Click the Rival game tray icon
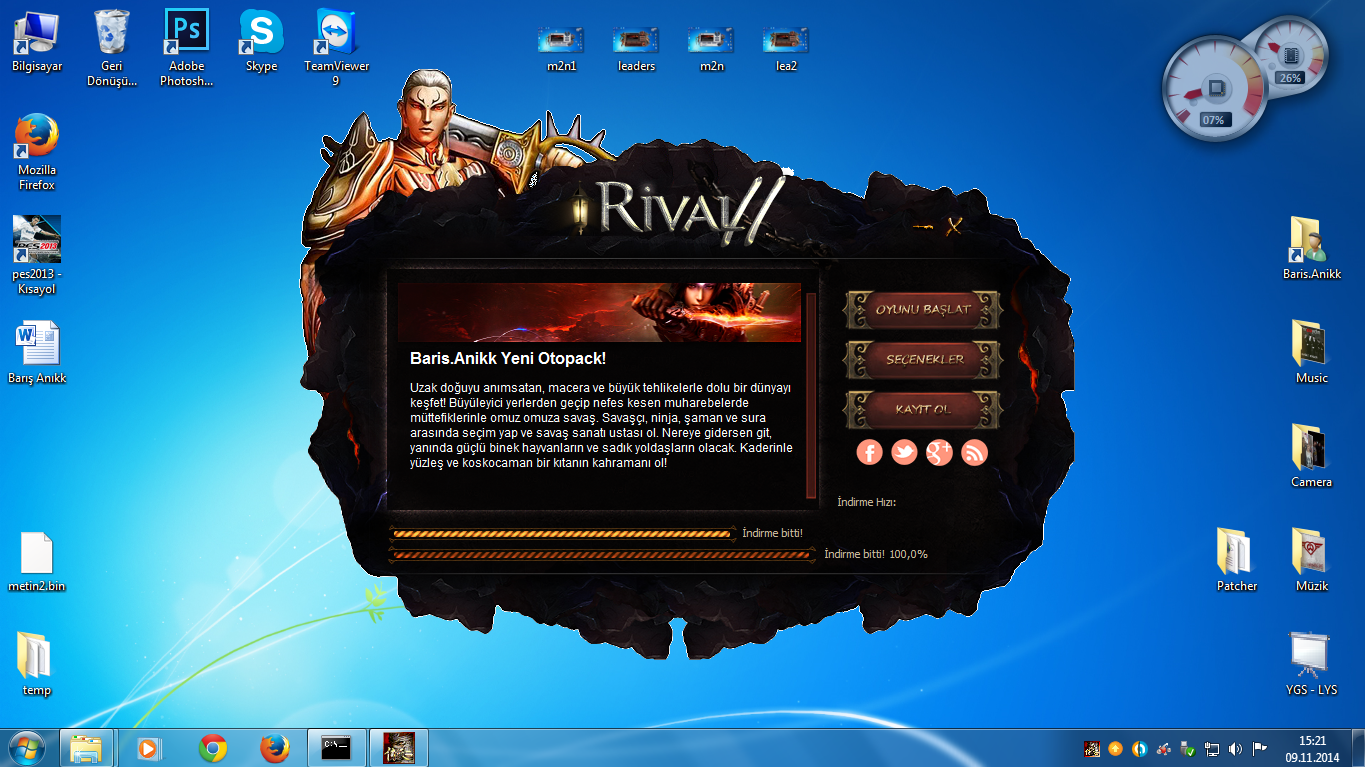 pos(1092,748)
